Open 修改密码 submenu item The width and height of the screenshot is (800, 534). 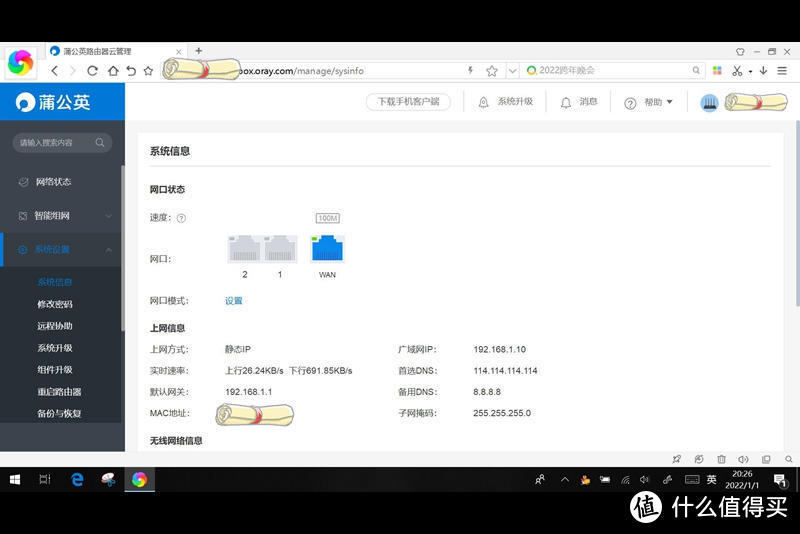(x=55, y=304)
